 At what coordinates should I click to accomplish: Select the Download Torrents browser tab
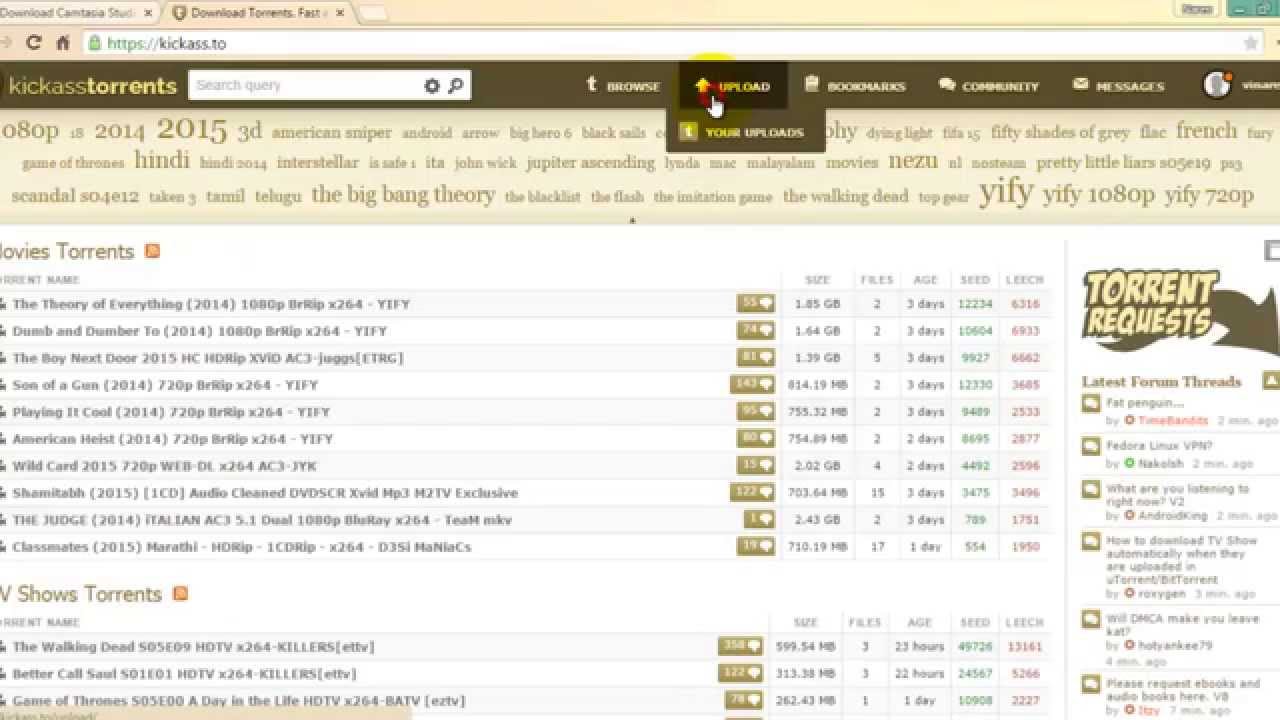[x=259, y=13]
